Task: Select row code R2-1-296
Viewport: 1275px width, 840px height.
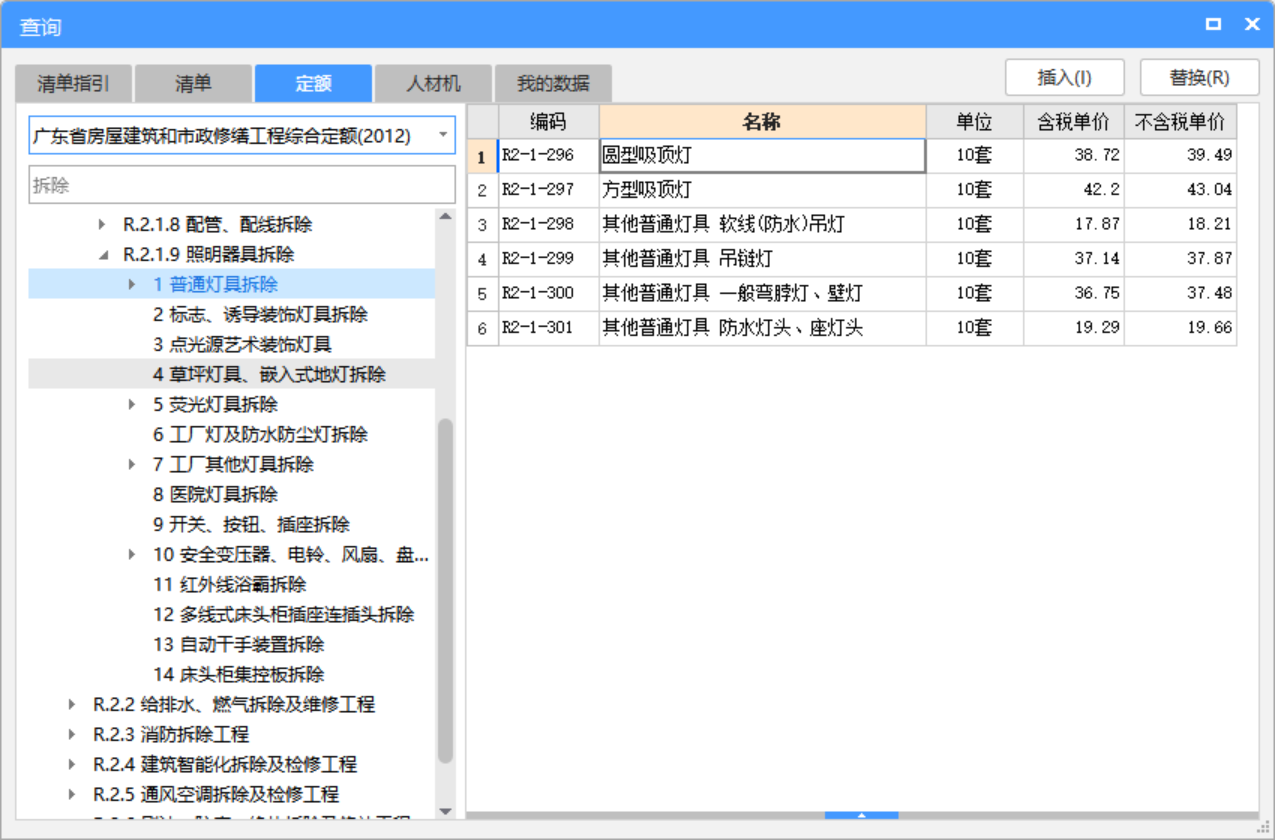Action: (548, 156)
